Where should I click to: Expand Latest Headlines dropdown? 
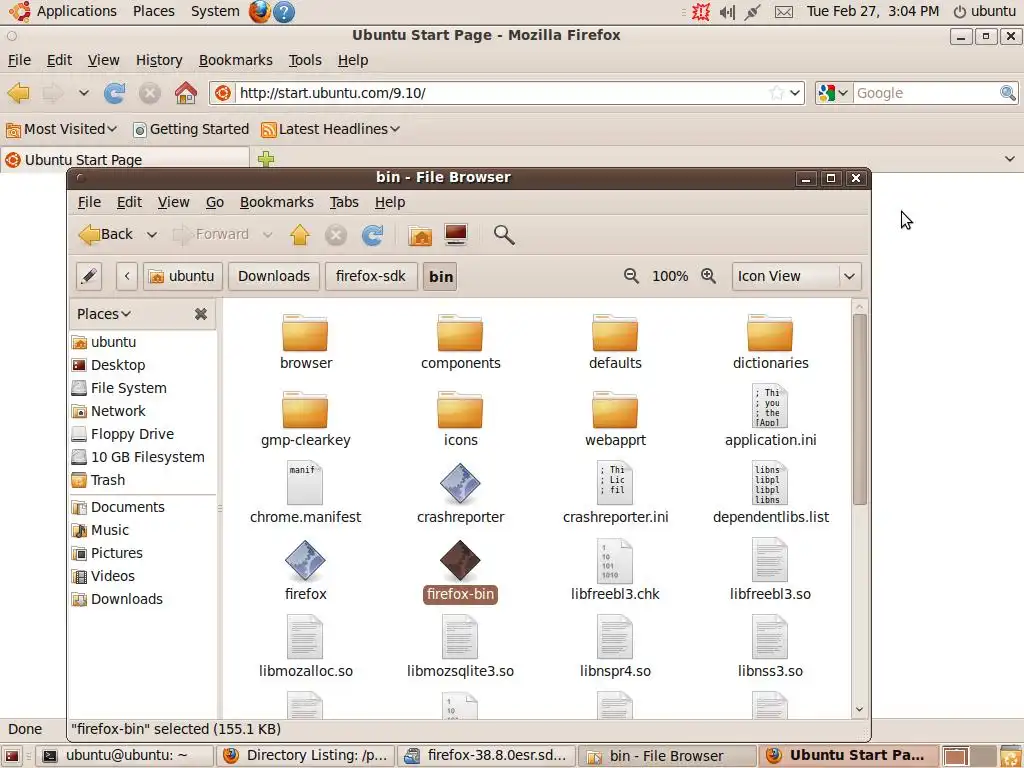coord(330,129)
